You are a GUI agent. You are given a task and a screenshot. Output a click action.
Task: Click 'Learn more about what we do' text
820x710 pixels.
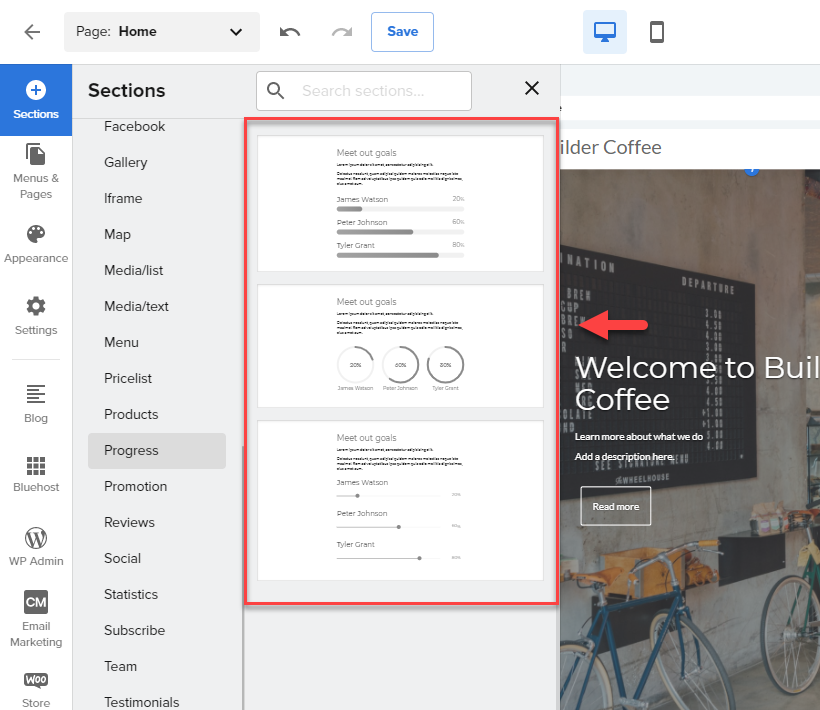point(639,437)
